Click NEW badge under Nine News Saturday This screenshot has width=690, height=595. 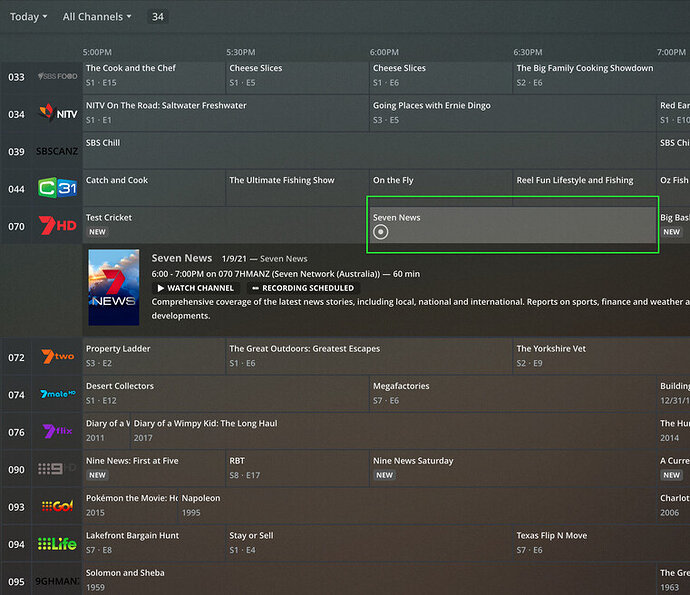384,475
